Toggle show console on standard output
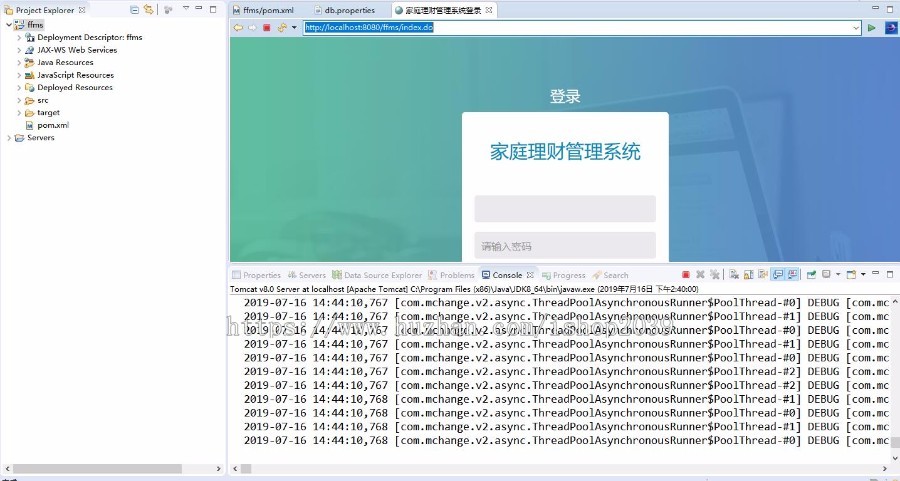The width and height of the screenshot is (900, 481). (x=778, y=274)
